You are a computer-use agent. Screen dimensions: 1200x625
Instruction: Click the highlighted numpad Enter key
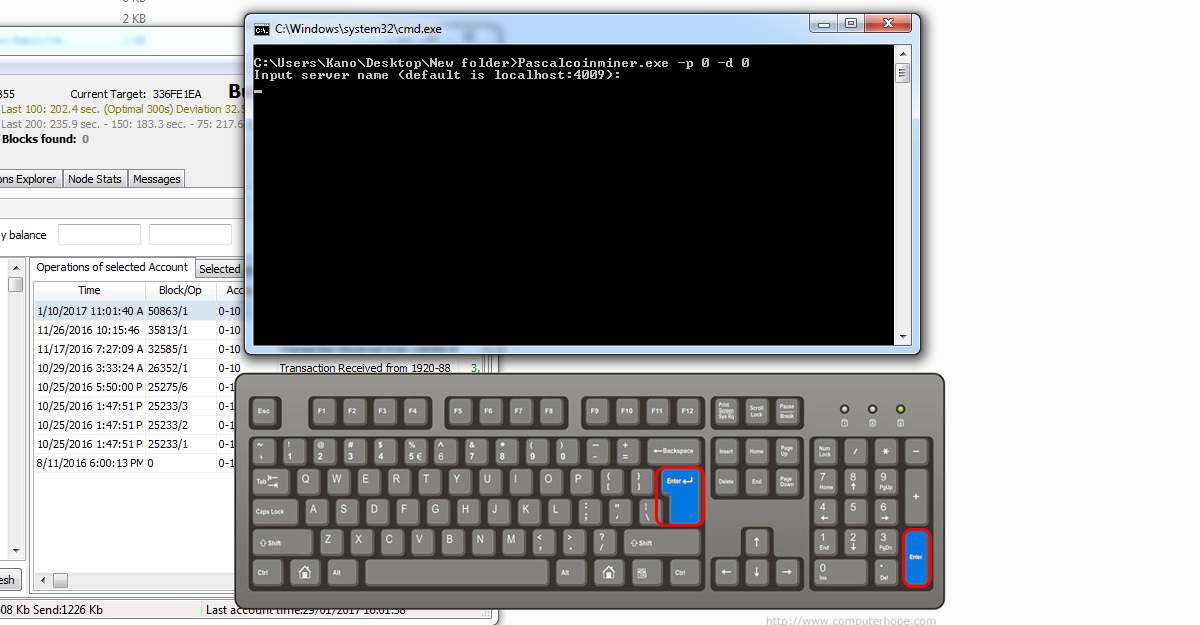(x=917, y=557)
